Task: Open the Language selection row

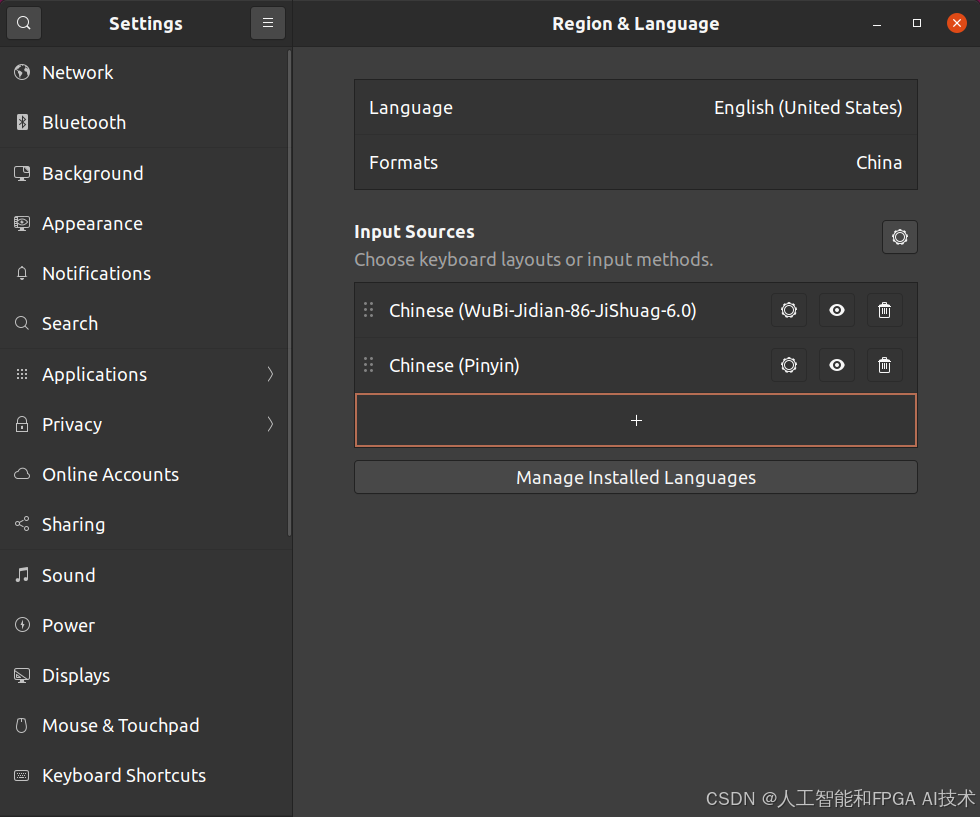Action: tap(636, 108)
